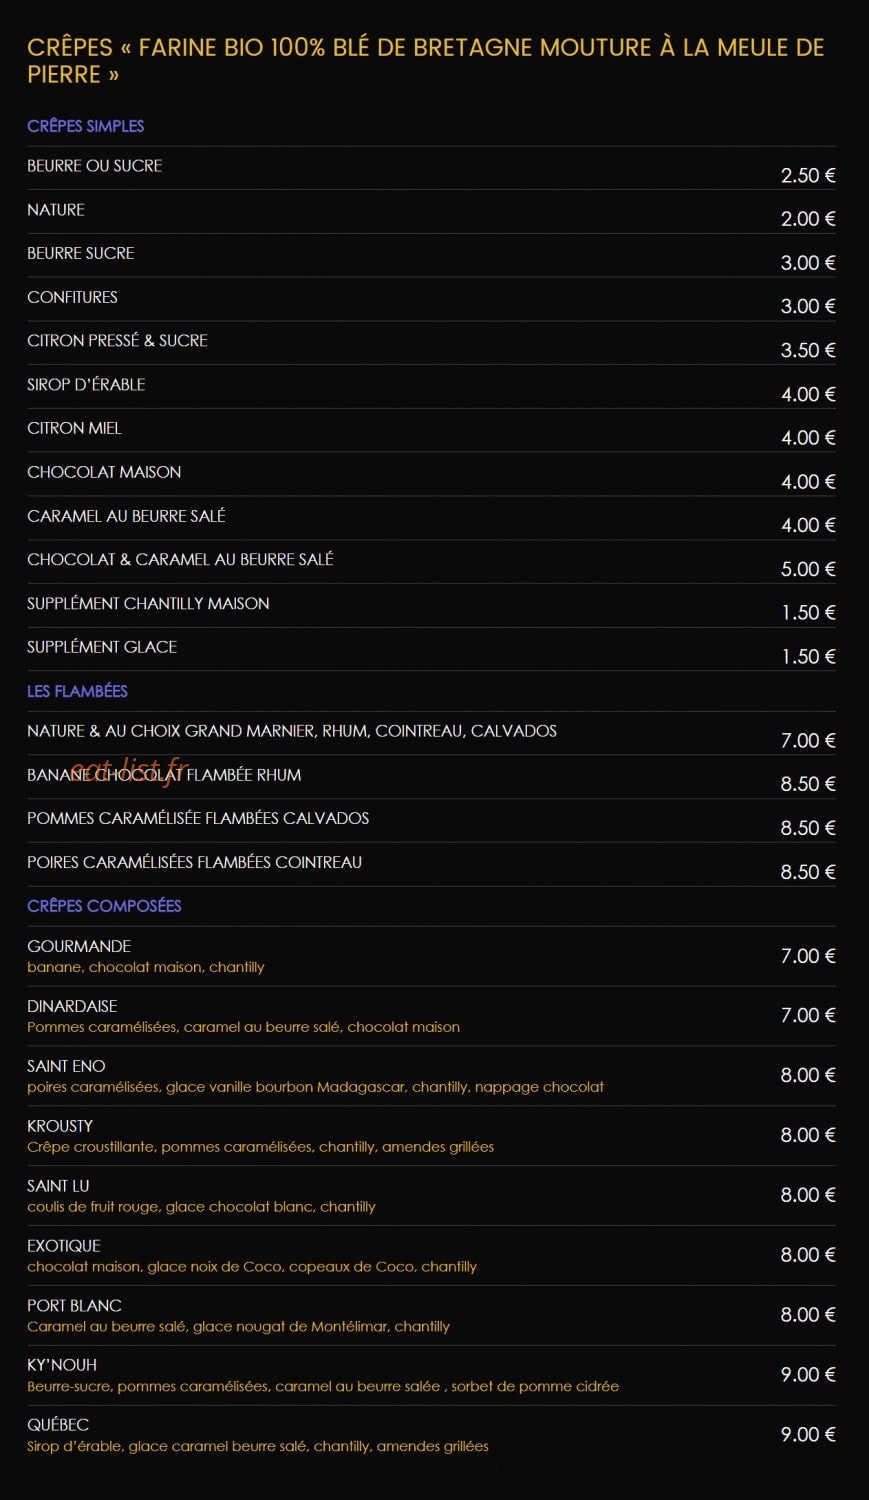Screen dimensions: 869x1500
Task: Open the CRÊPES COMPOSÉES section heading
Action: click(x=104, y=906)
